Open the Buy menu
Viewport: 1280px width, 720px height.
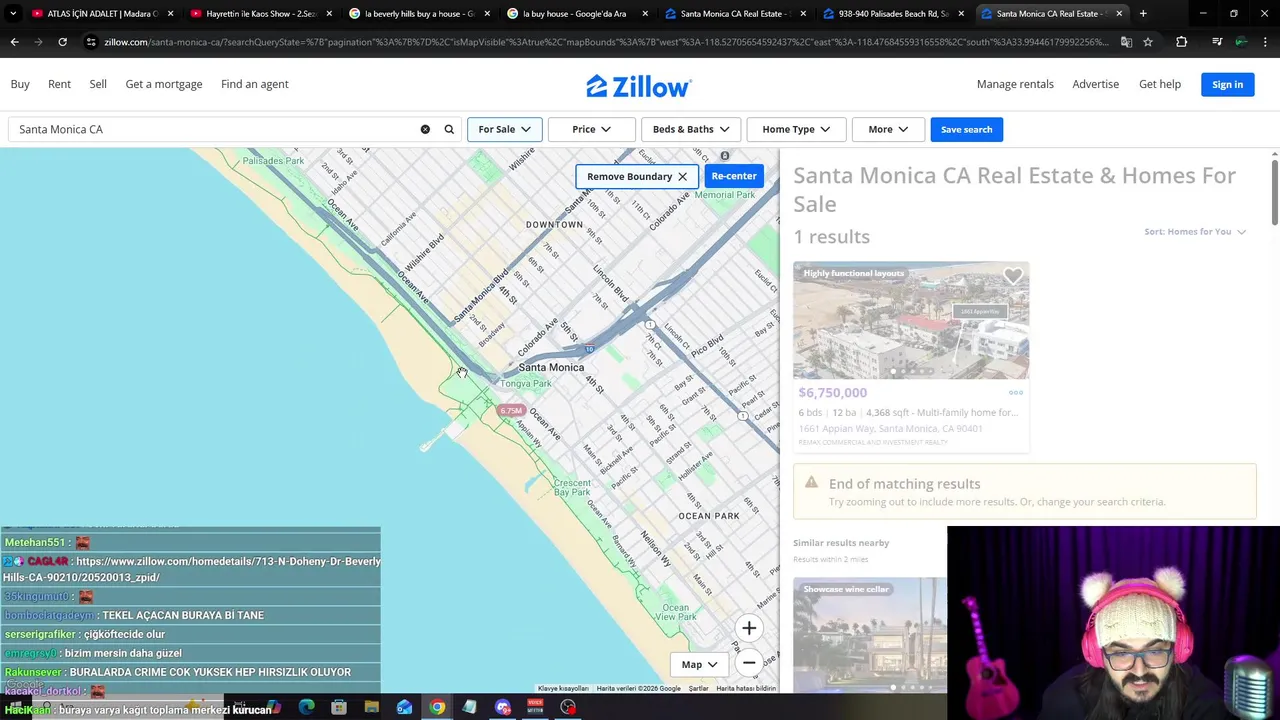click(x=20, y=84)
